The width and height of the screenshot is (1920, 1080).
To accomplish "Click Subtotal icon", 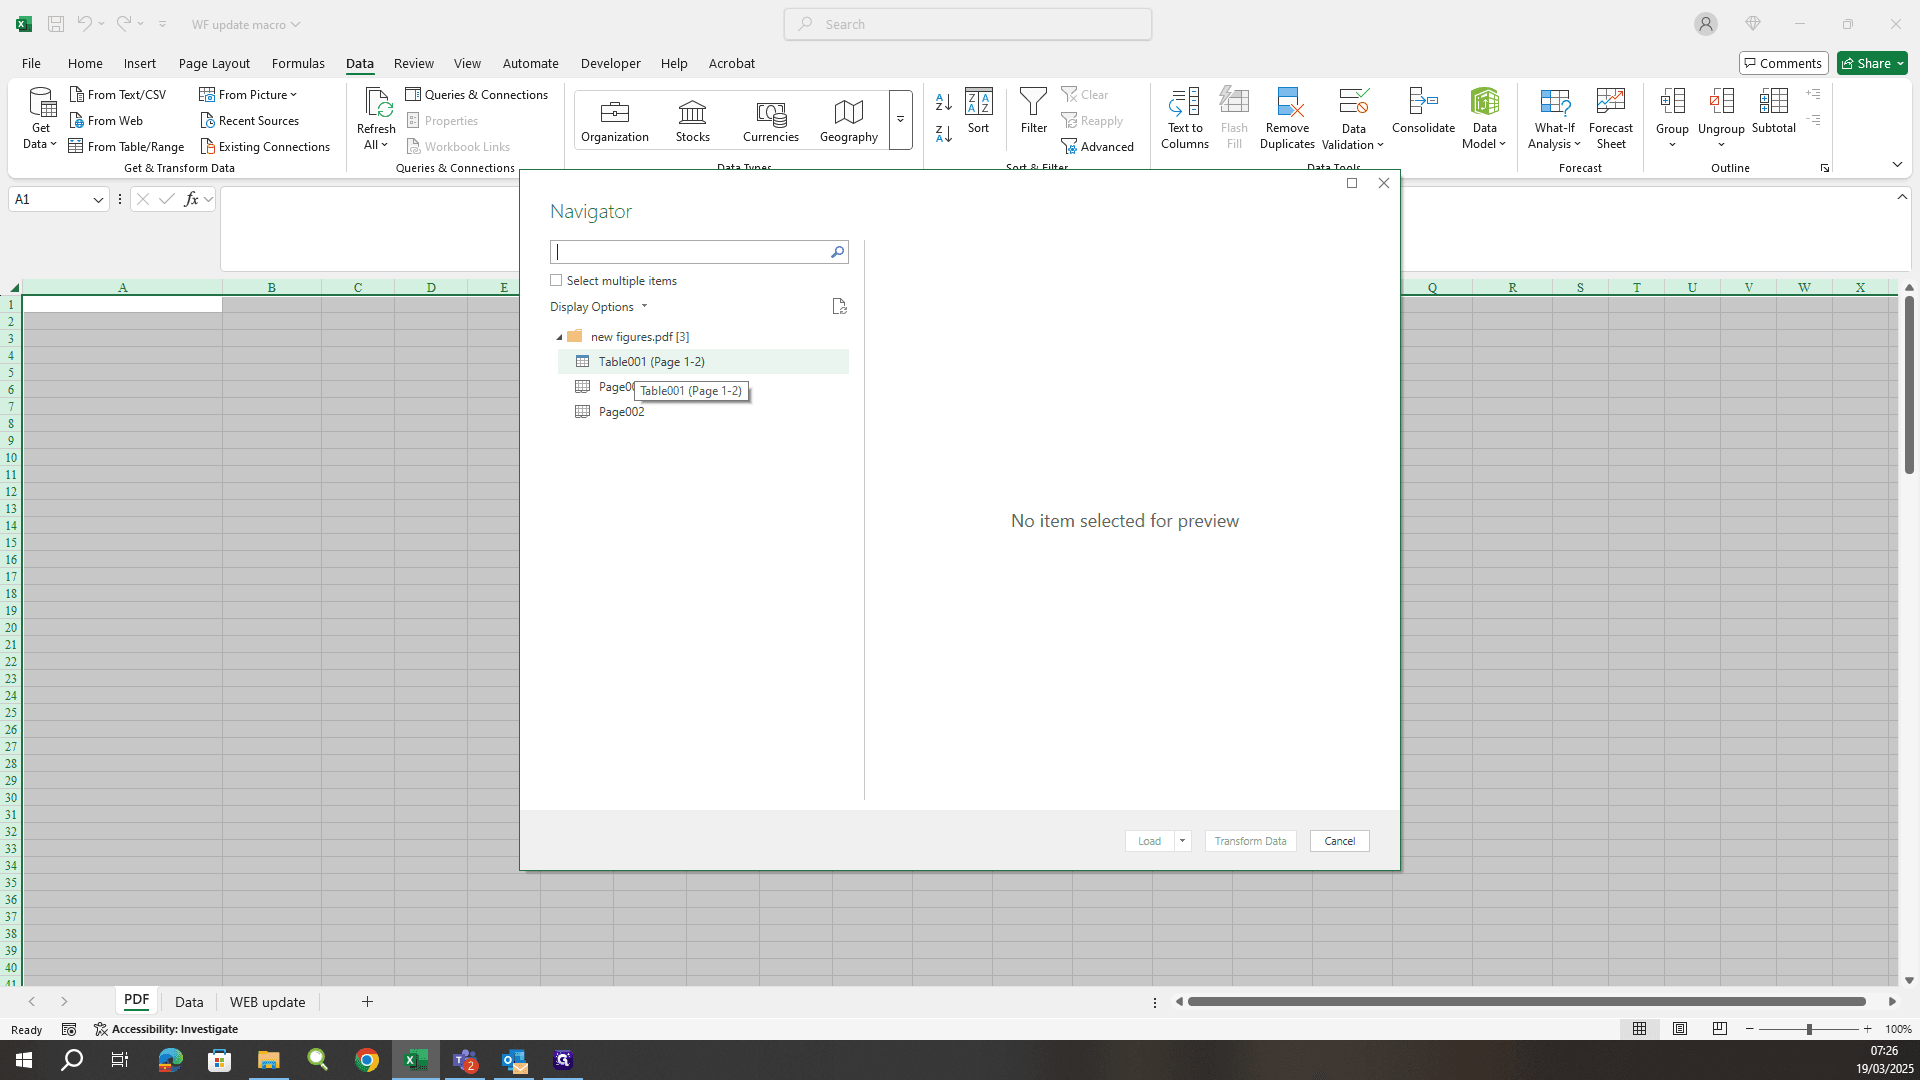I will 1773,111.
